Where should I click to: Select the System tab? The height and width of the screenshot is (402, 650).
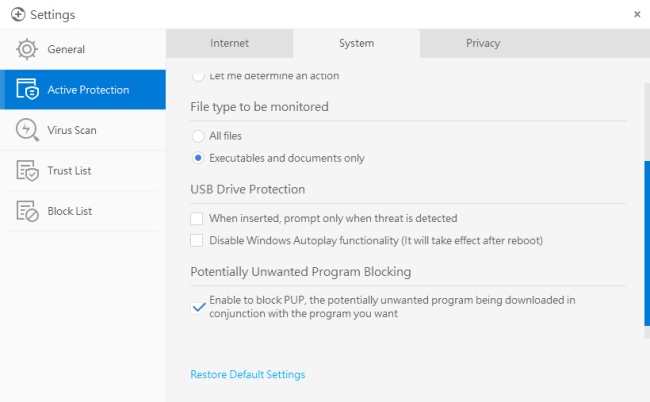356,43
